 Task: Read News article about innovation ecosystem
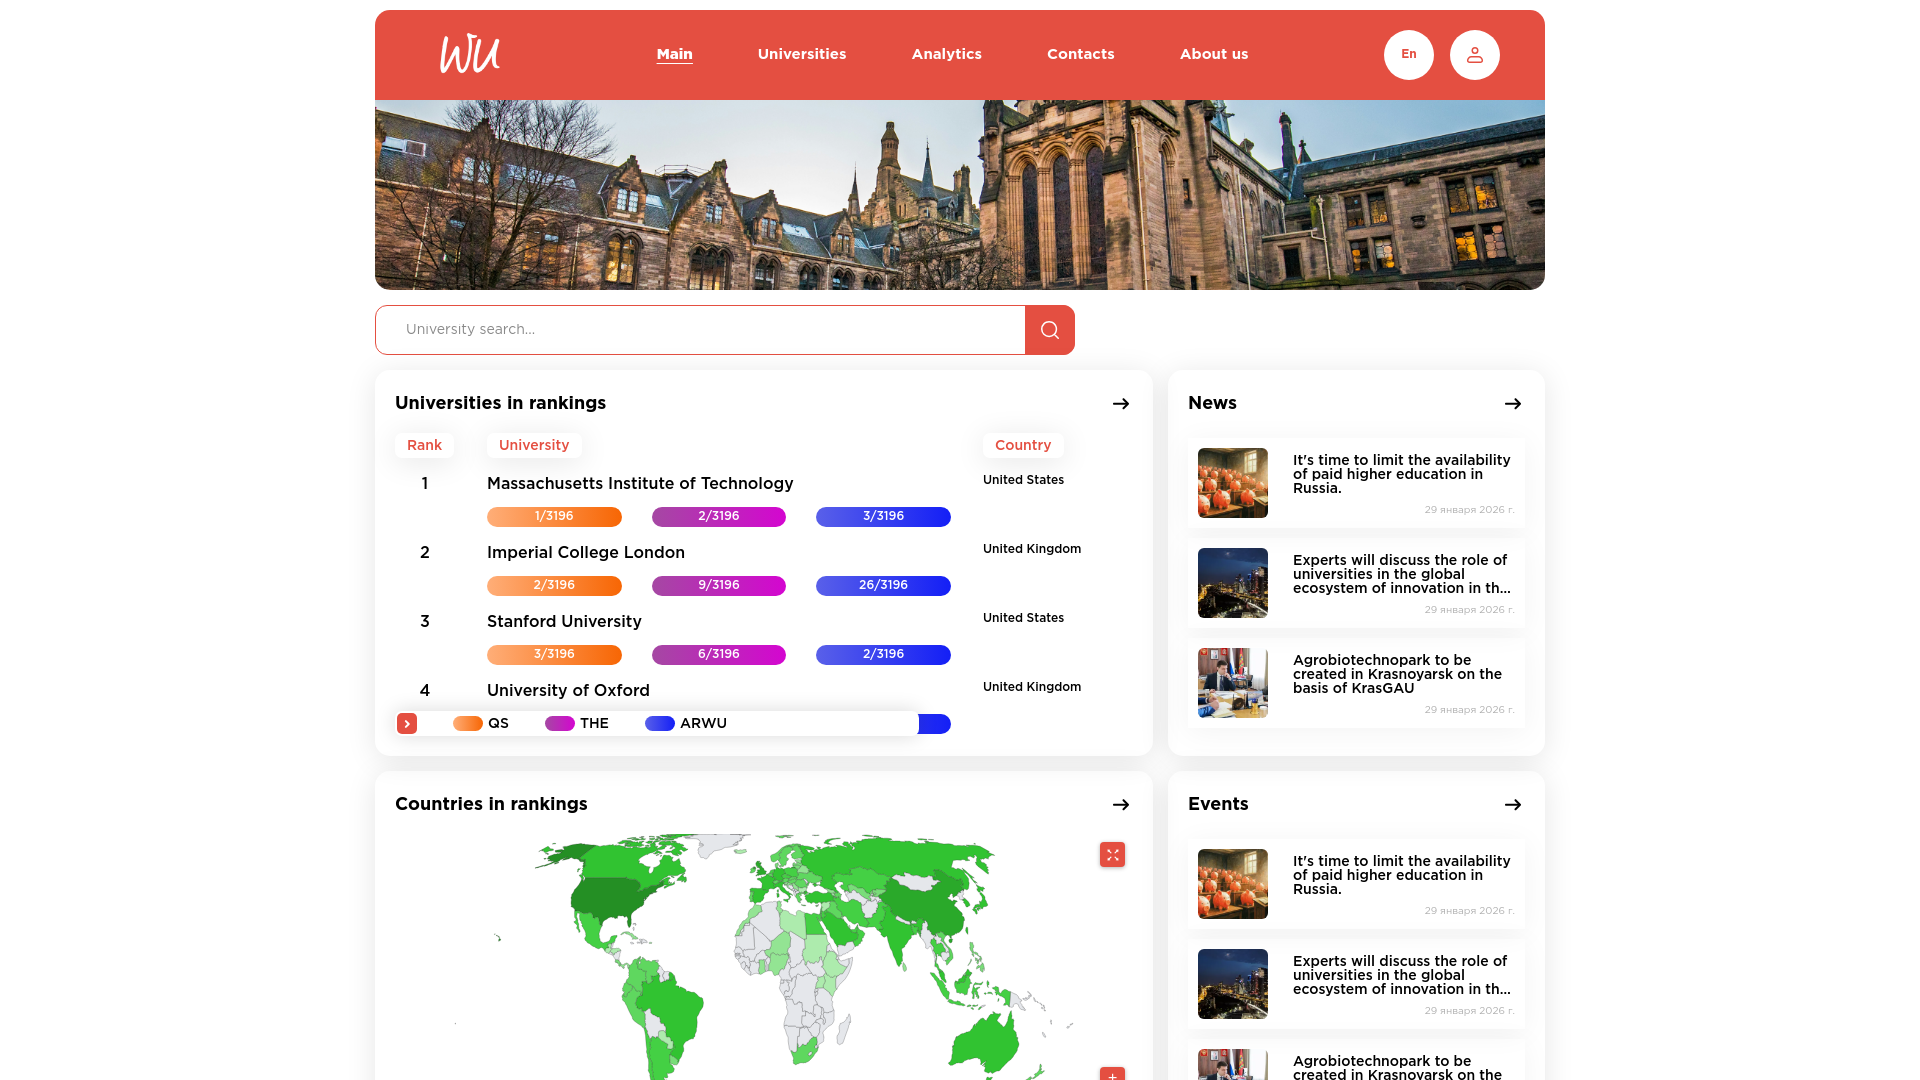pos(1401,574)
